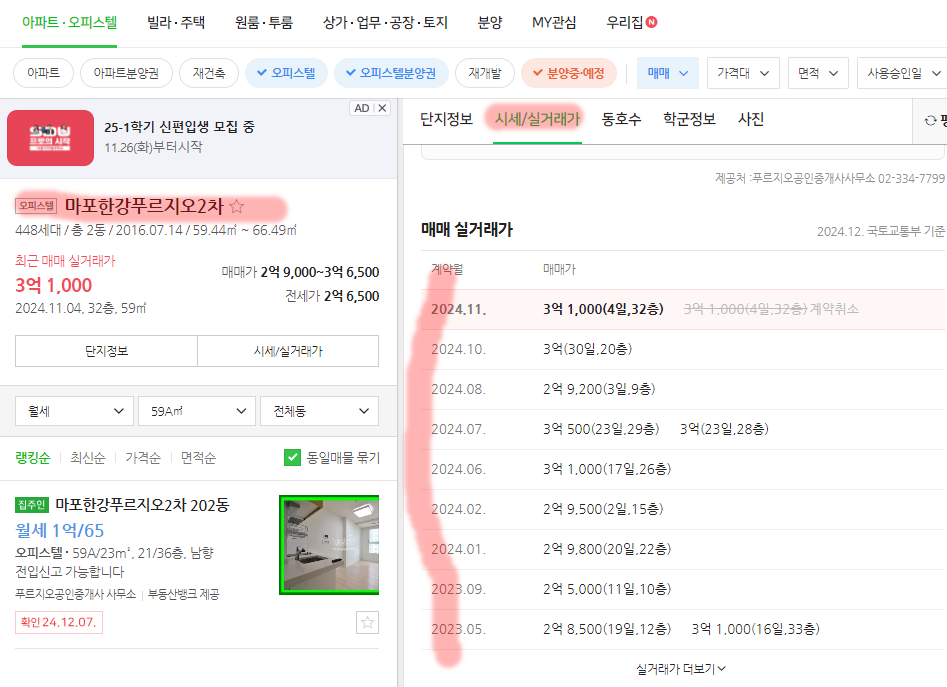Image resolution: width=947 pixels, height=687 pixels.
Task: Open the 동호수 detail tab
Action: [621, 119]
